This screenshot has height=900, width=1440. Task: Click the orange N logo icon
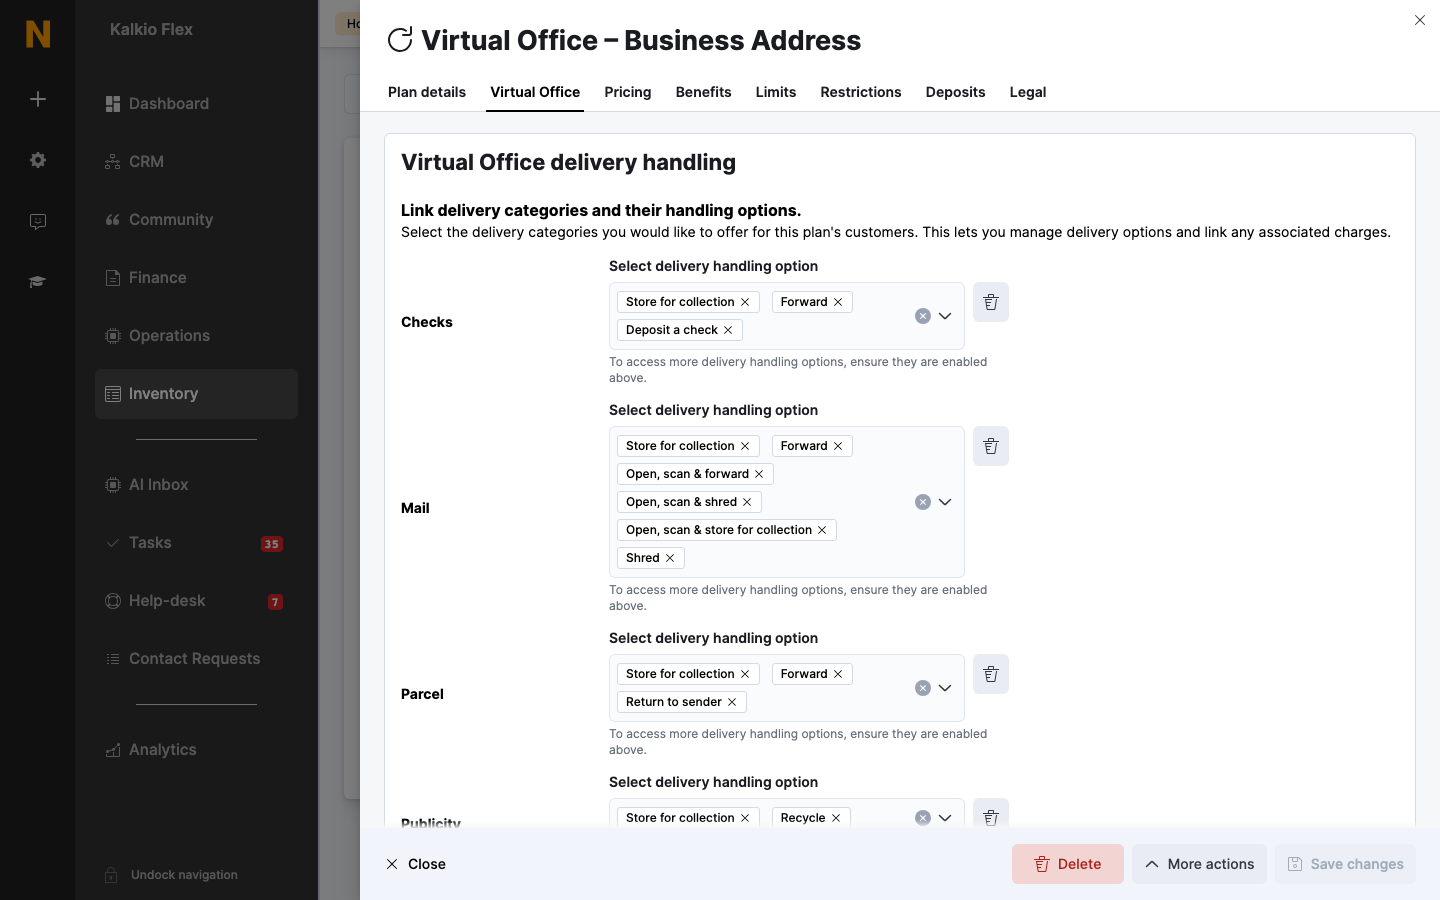(38, 34)
